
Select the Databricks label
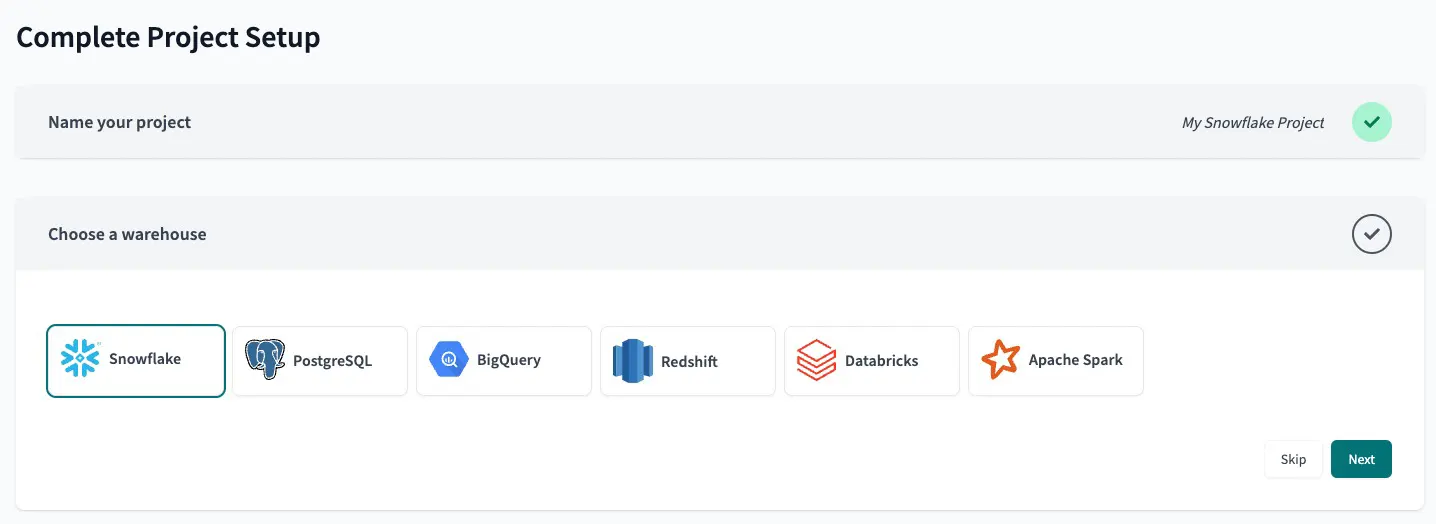tap(881, 361)
